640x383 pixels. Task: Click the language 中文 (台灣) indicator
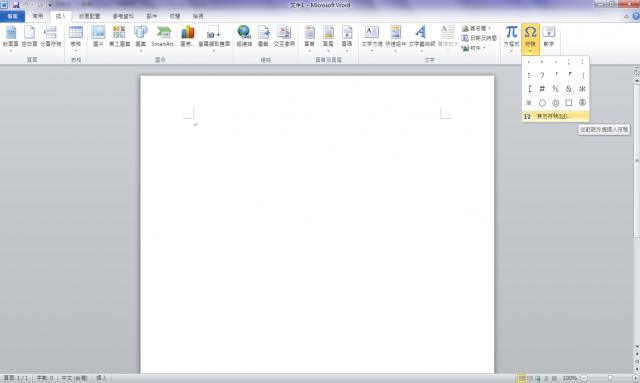74,378
